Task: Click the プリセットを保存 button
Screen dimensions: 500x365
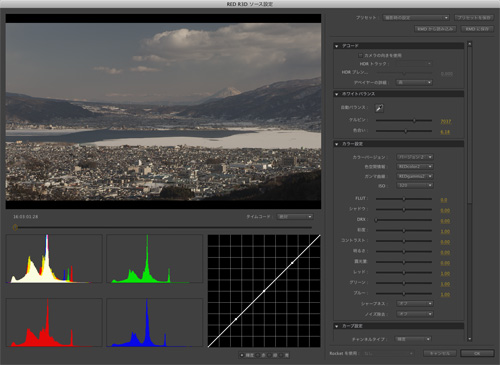Action: [x=474, y=18]
